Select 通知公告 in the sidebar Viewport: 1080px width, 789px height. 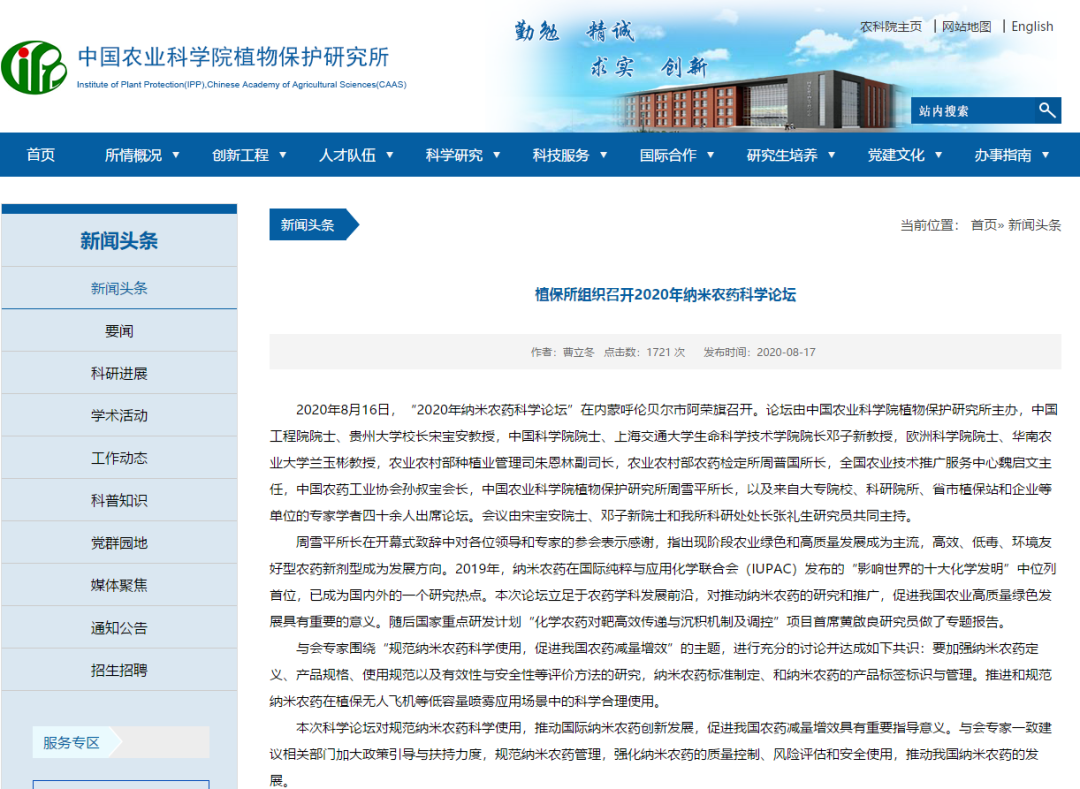pyautogui.click(x=119, y=628)
